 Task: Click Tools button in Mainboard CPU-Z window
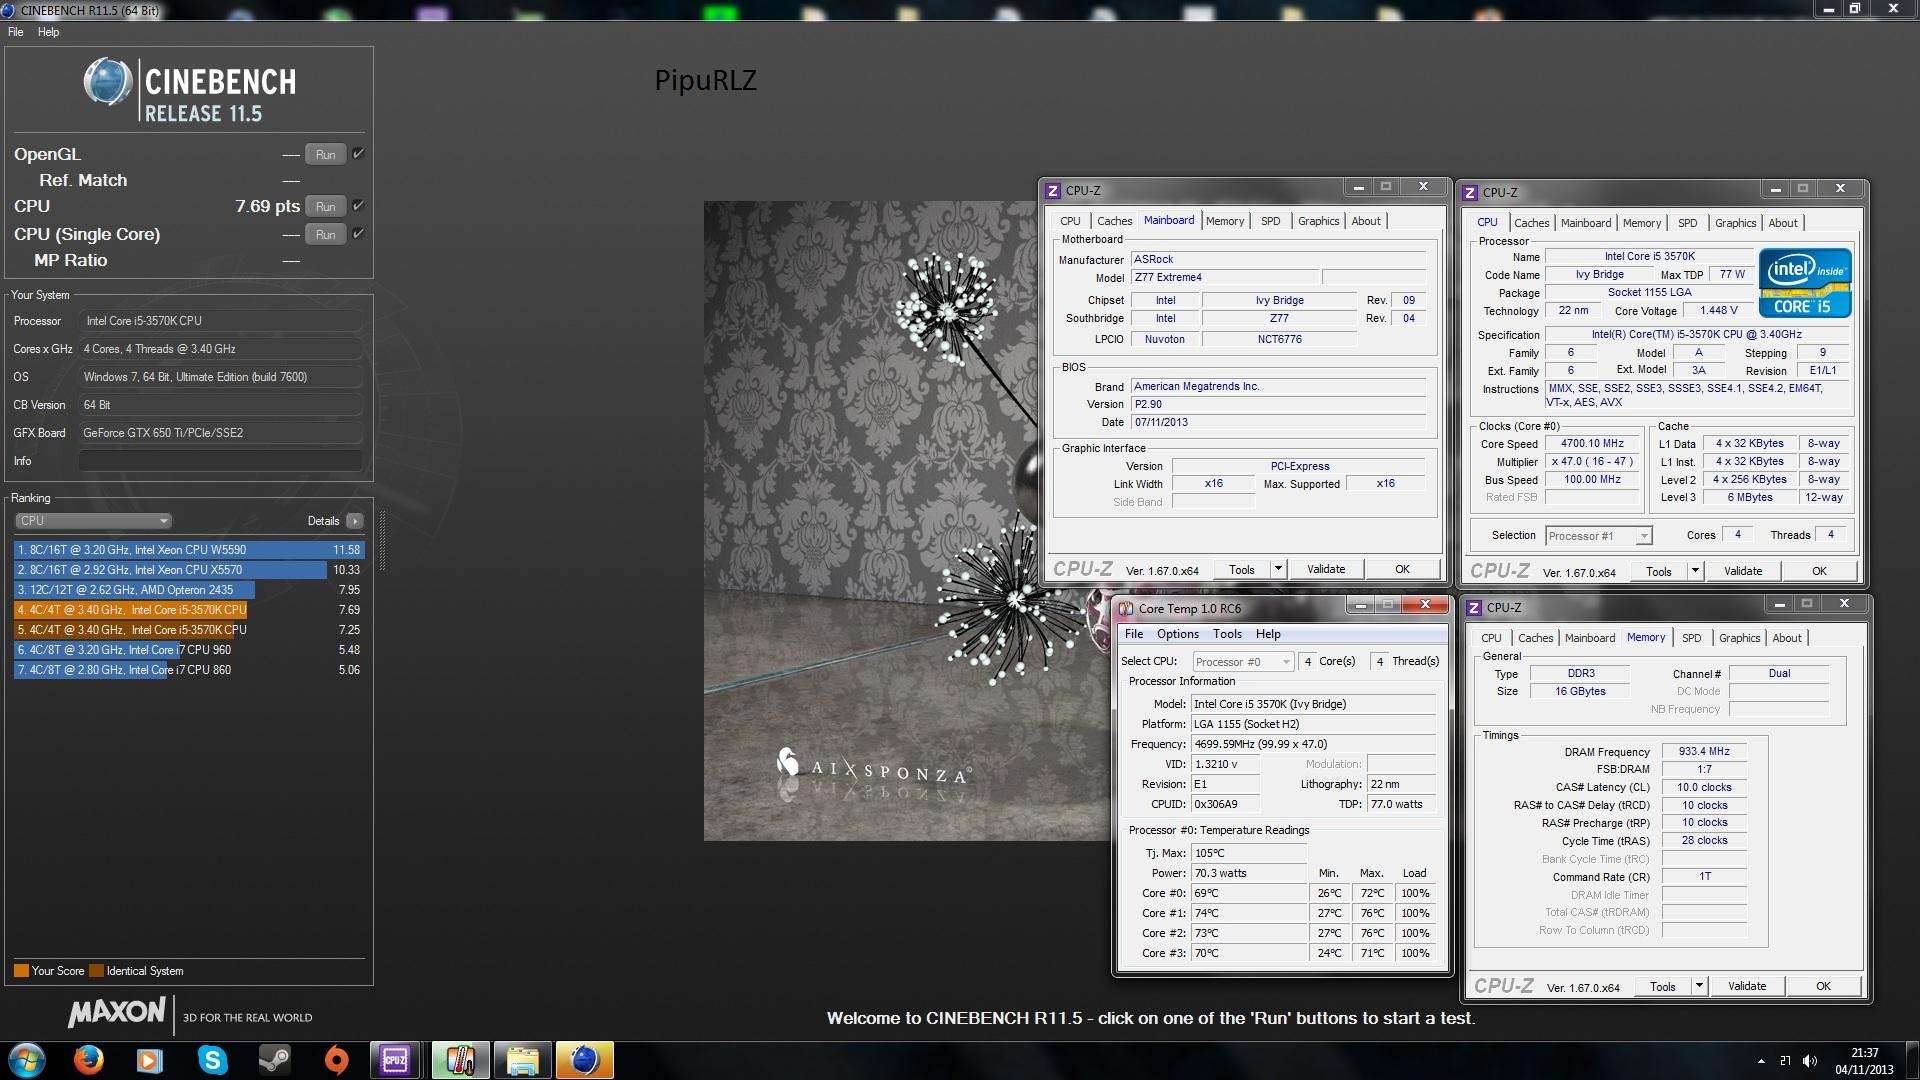[1241, 569]
